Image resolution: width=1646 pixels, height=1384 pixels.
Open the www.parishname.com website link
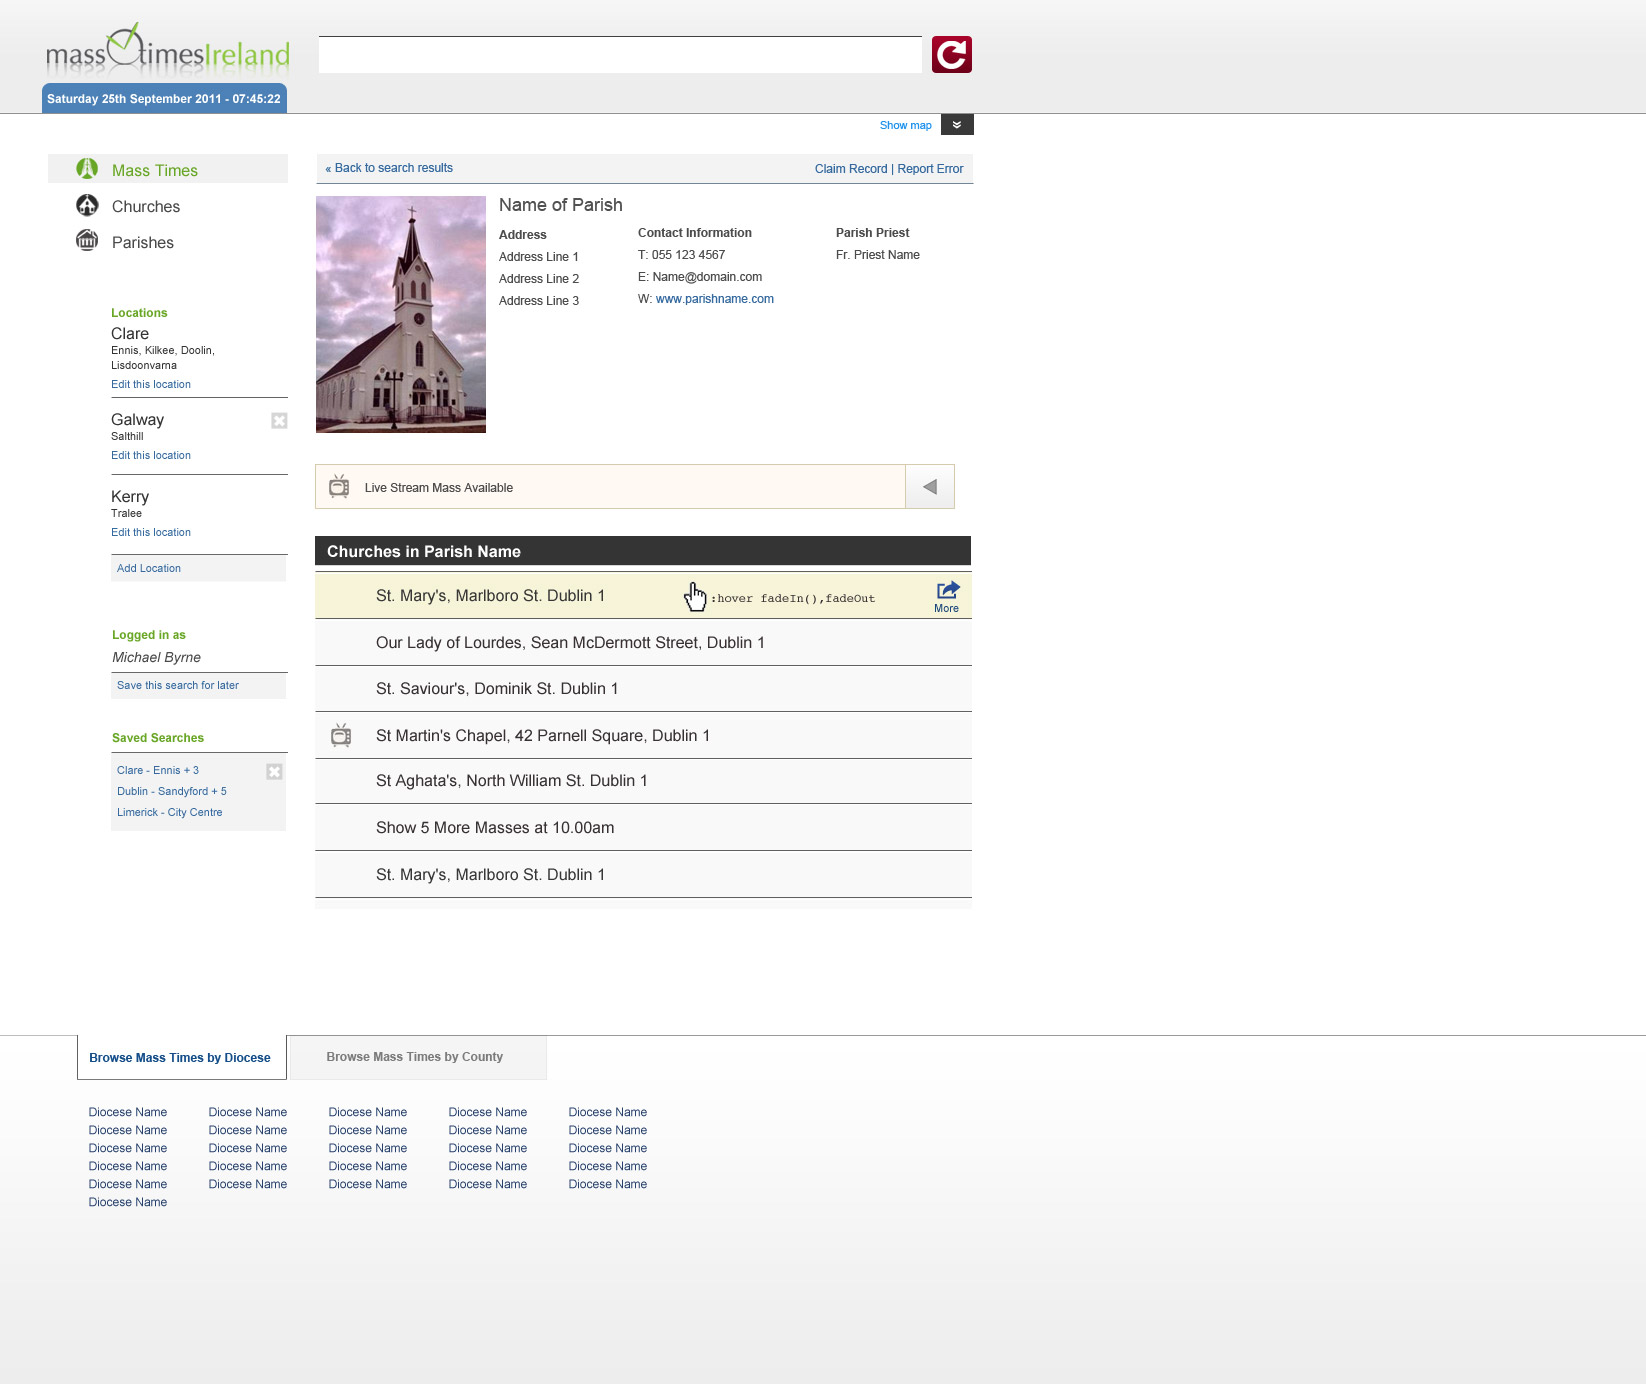(714, 299)
